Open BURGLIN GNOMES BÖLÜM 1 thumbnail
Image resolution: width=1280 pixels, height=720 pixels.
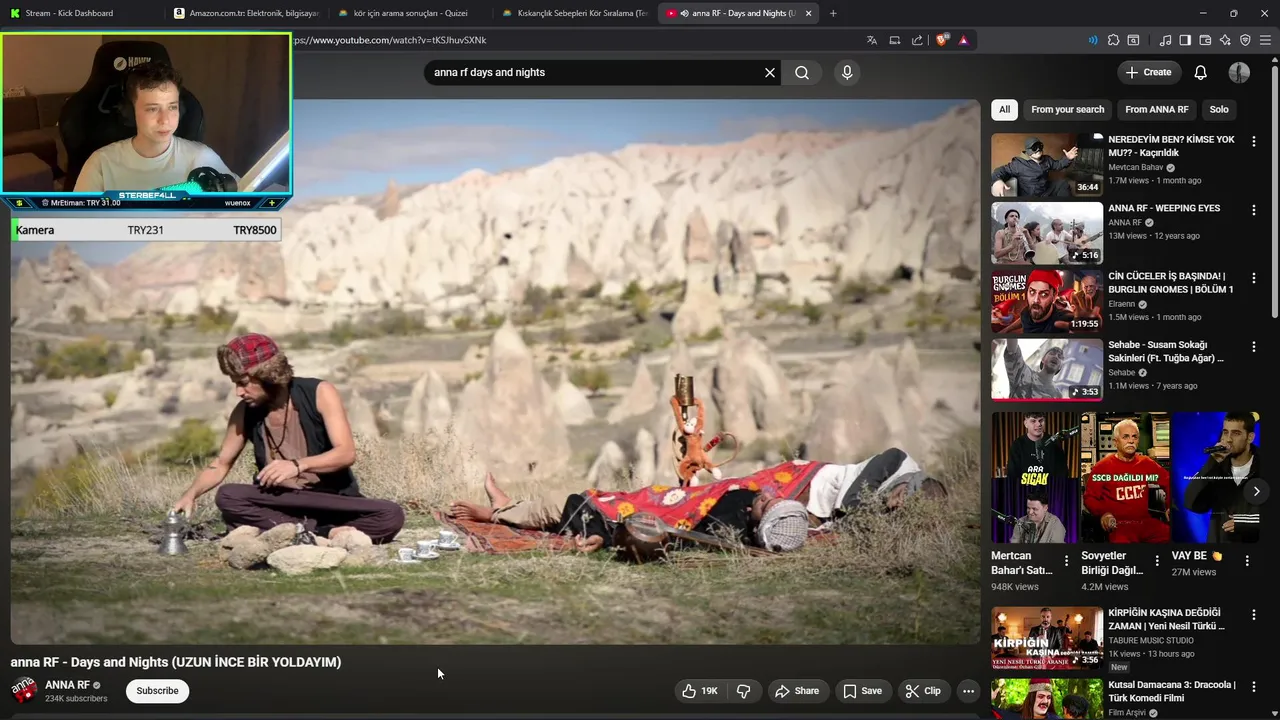[1047, 301]
